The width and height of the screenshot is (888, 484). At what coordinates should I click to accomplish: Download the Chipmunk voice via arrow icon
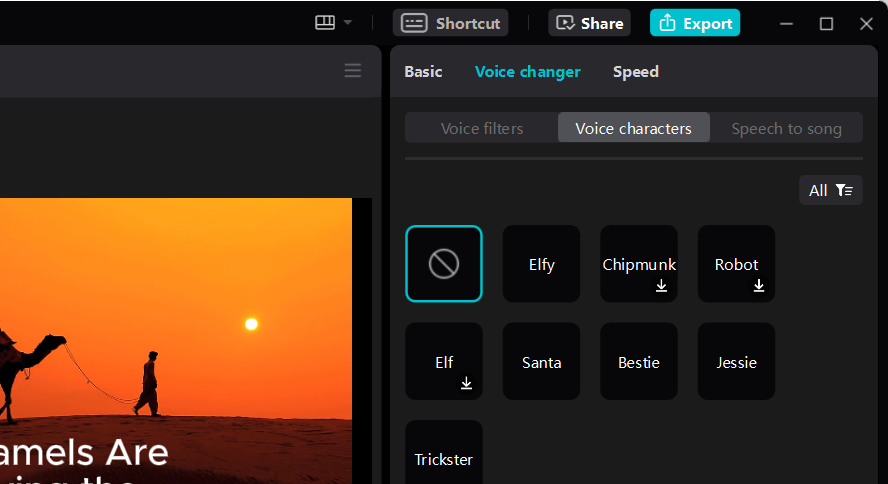(x=661, y=286)
